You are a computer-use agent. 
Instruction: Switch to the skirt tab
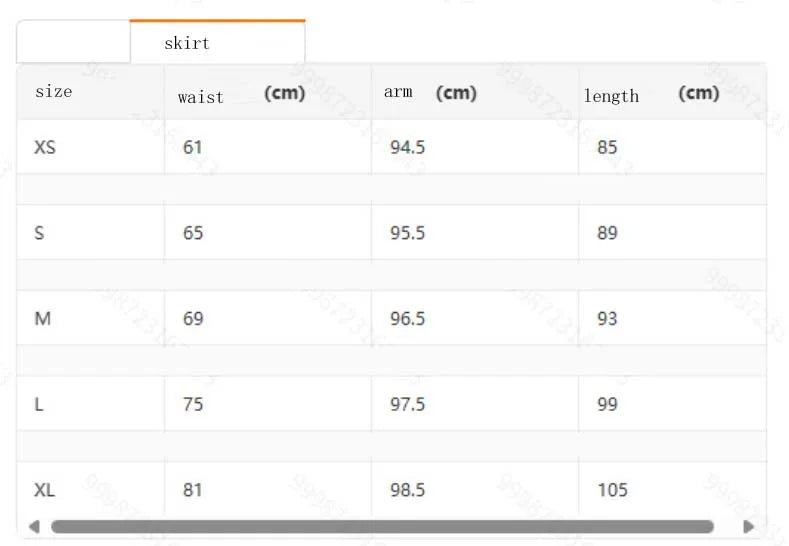(217, 43)
